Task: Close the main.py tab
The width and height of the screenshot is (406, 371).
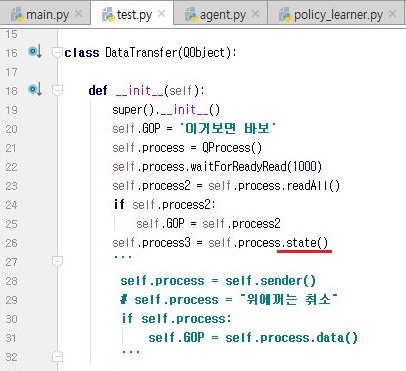Action: [x=79, y=14]
